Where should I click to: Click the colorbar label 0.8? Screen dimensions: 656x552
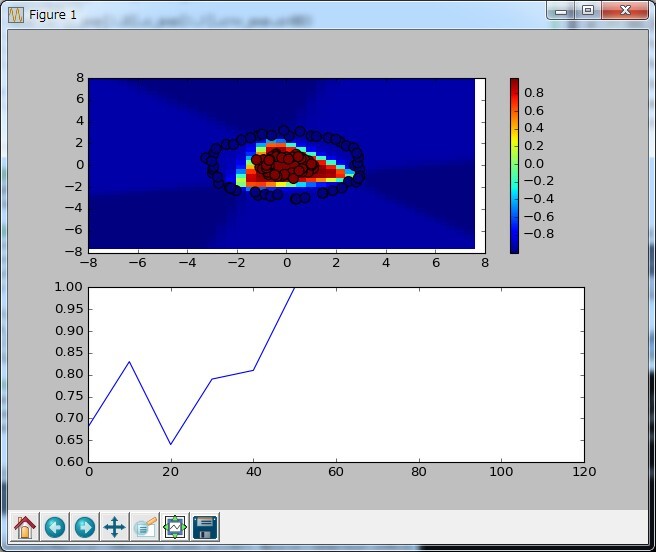point(534,93)
